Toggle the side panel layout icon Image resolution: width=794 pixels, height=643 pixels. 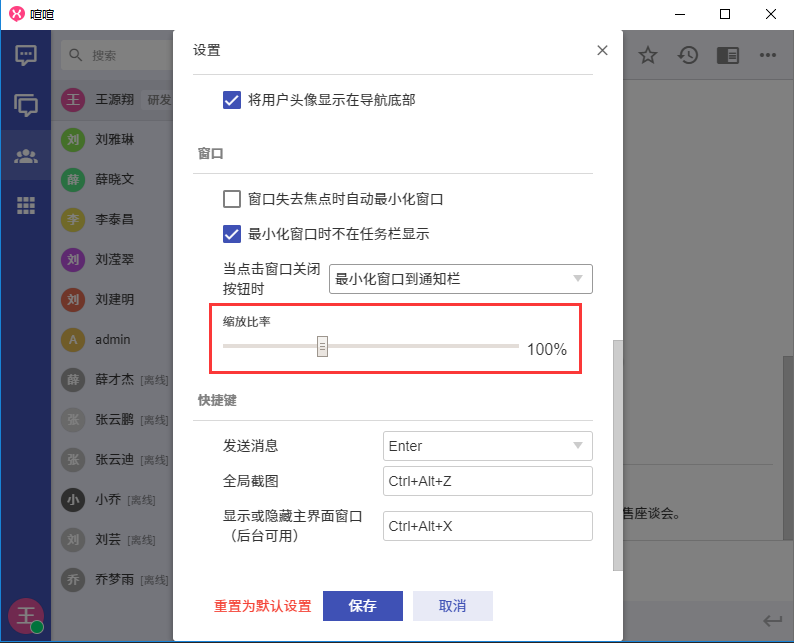tap(728, 55)
